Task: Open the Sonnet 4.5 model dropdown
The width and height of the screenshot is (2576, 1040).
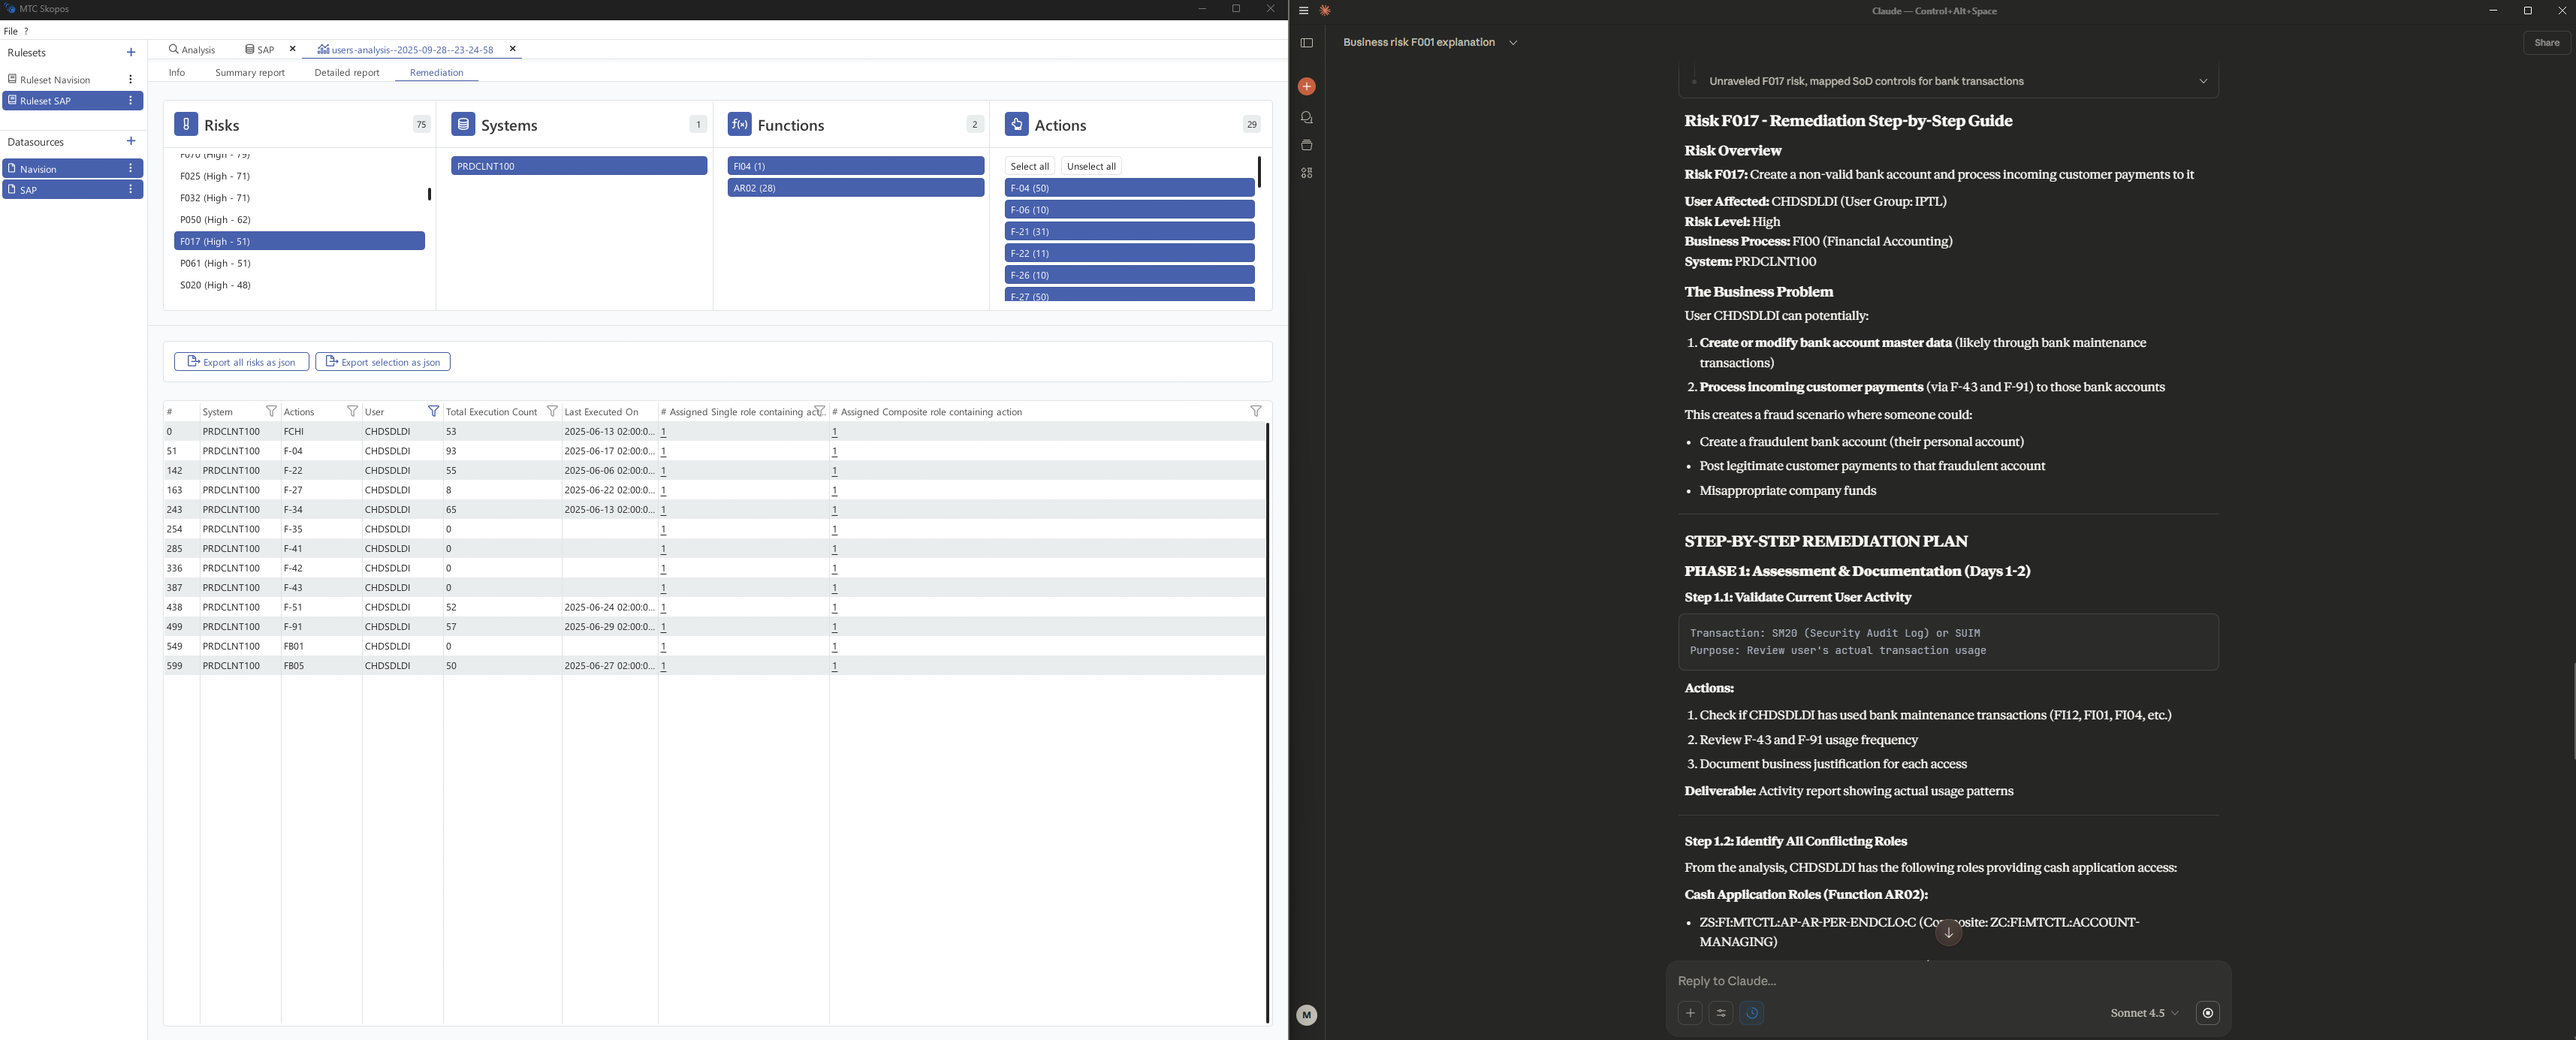Action: (x=2144, y=1013)
